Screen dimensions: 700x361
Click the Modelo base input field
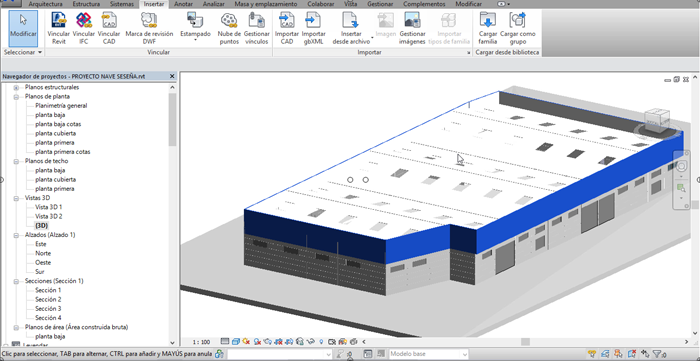pyautogui.click(x=428, y=354)
